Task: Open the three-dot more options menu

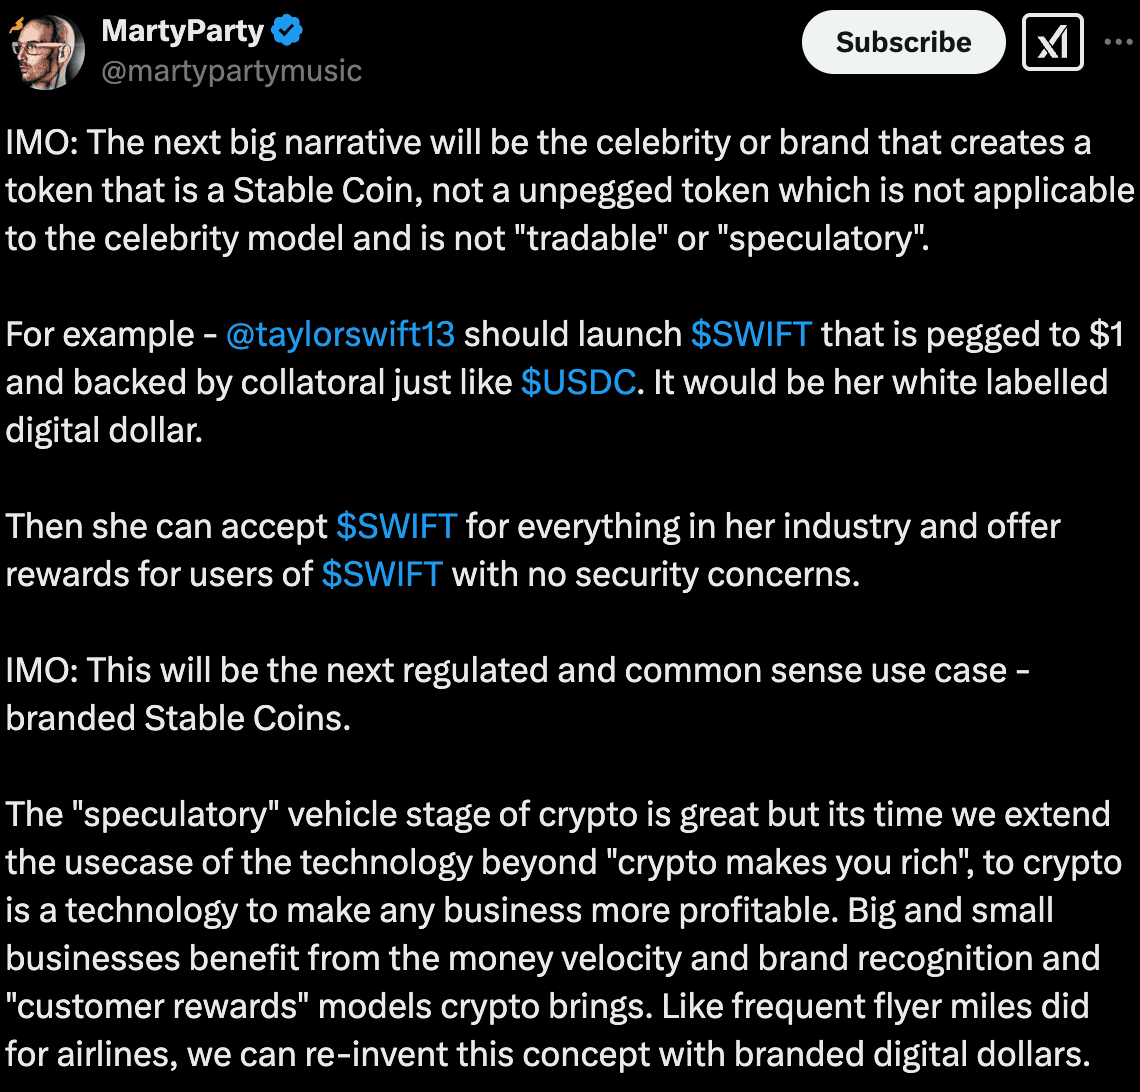Action: point(1118,42)
